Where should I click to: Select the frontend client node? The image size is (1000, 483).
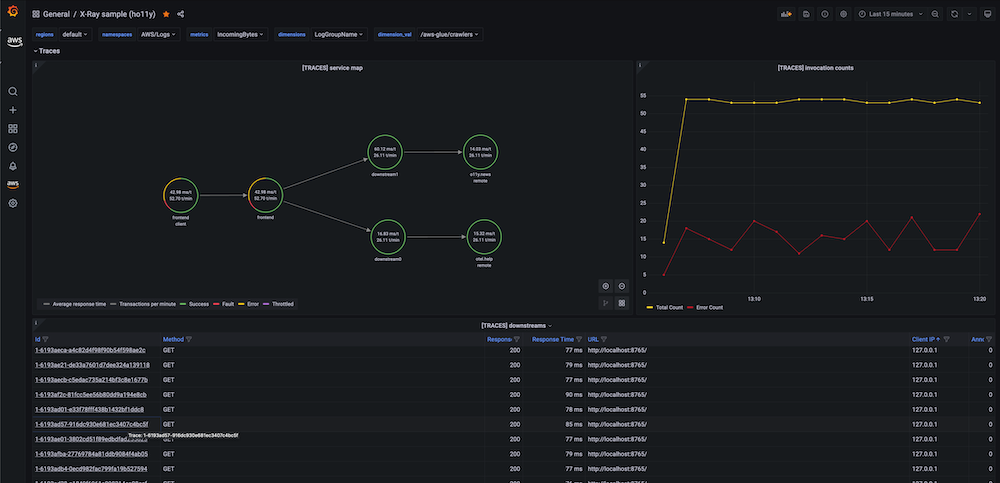coord(181,195)
